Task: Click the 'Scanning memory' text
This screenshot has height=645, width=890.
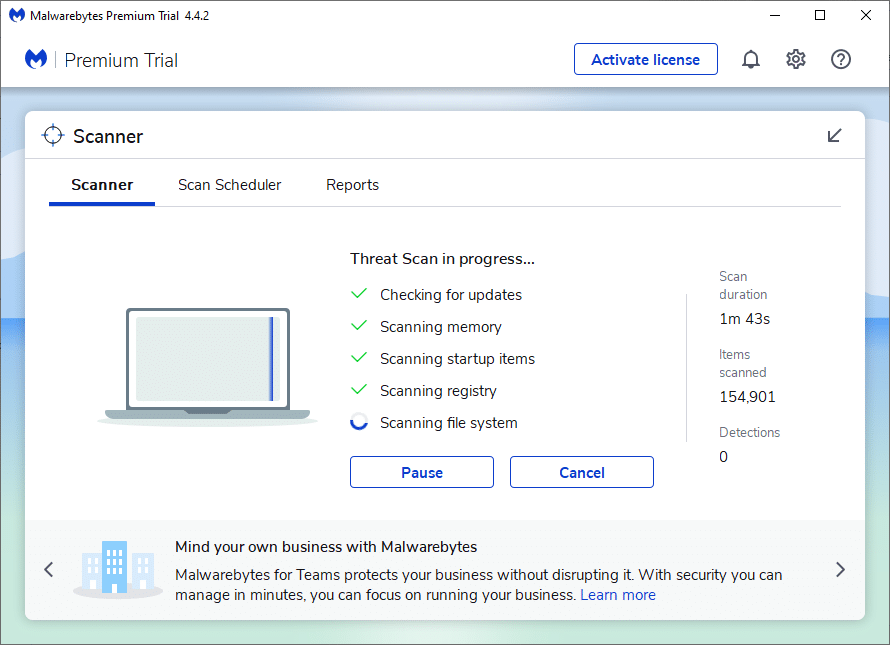Action: (440, 327)
